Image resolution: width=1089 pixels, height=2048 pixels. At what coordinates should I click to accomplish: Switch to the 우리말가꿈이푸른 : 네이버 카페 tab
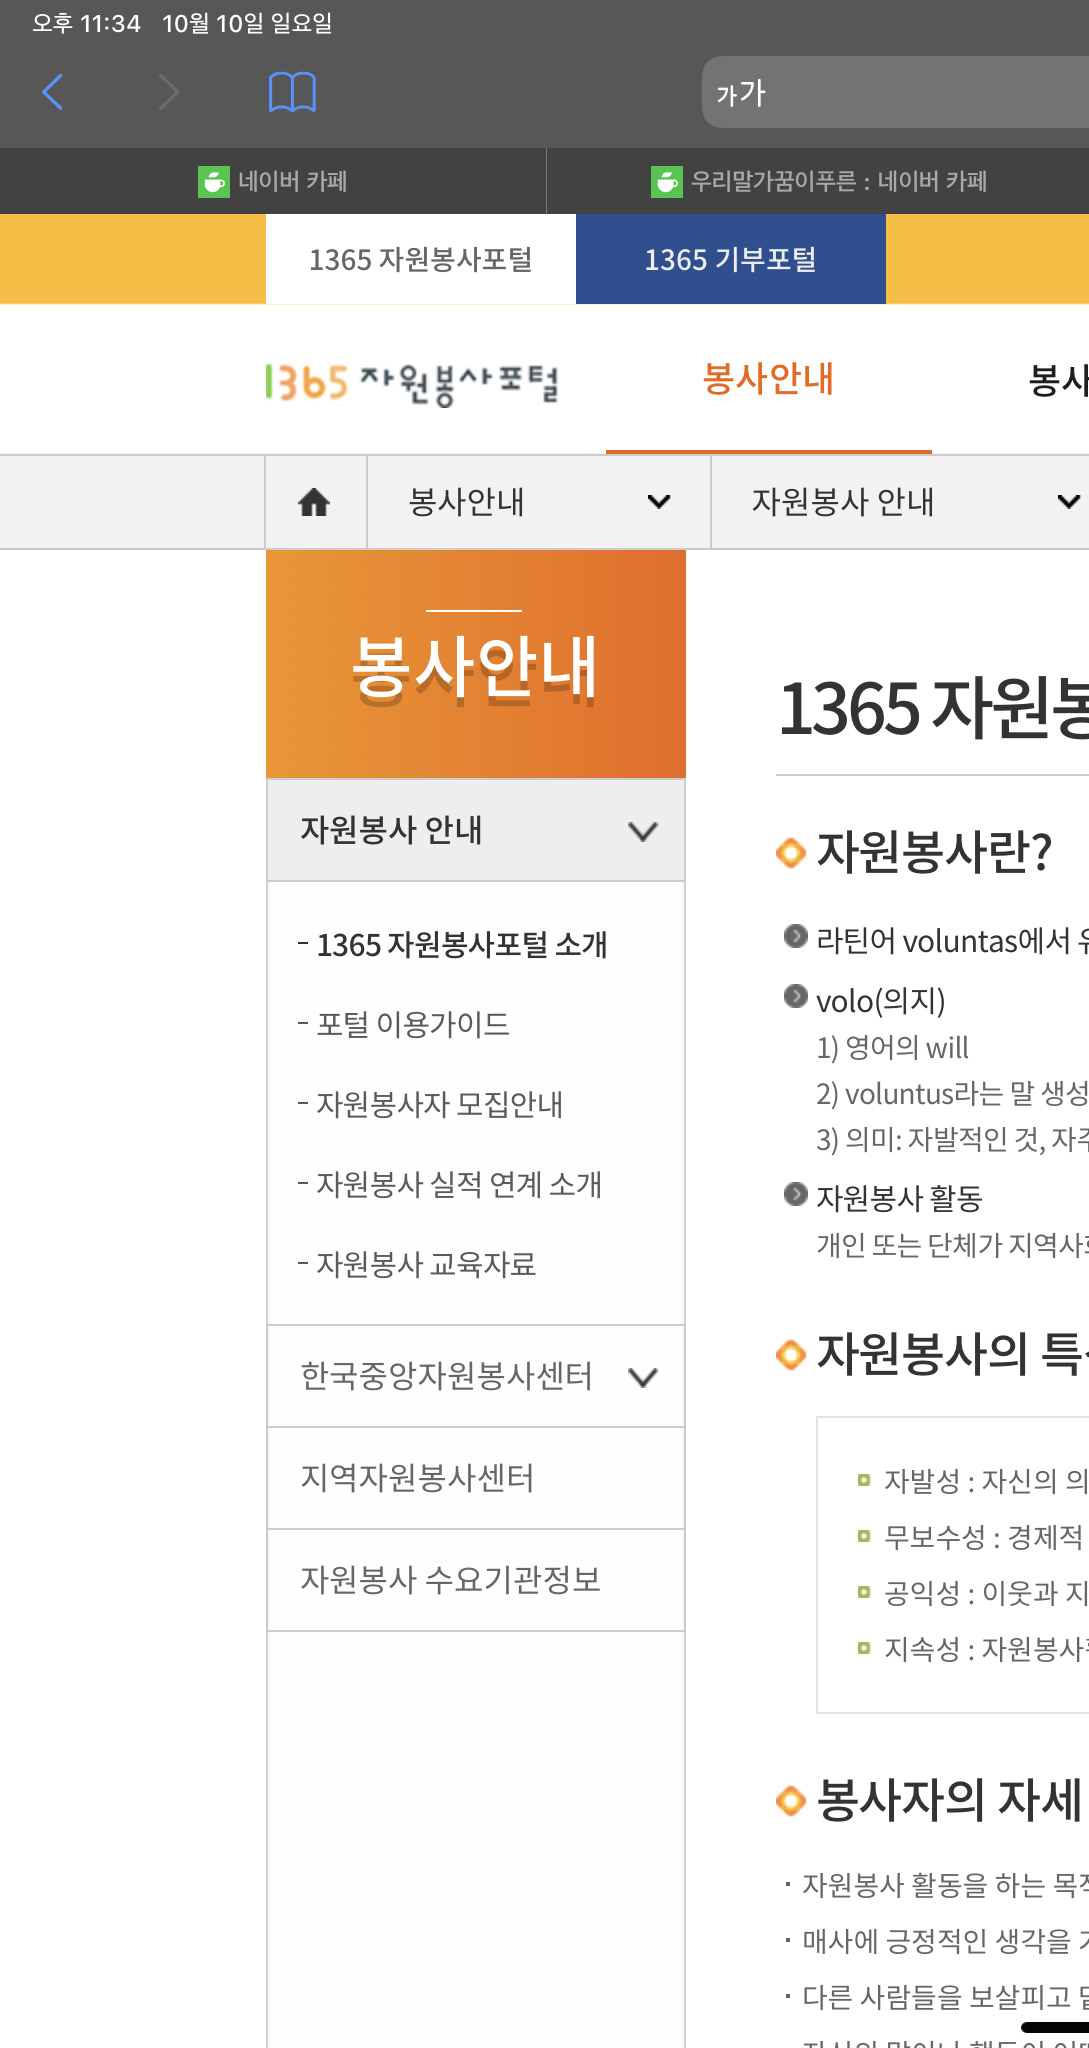click(818, 181)
